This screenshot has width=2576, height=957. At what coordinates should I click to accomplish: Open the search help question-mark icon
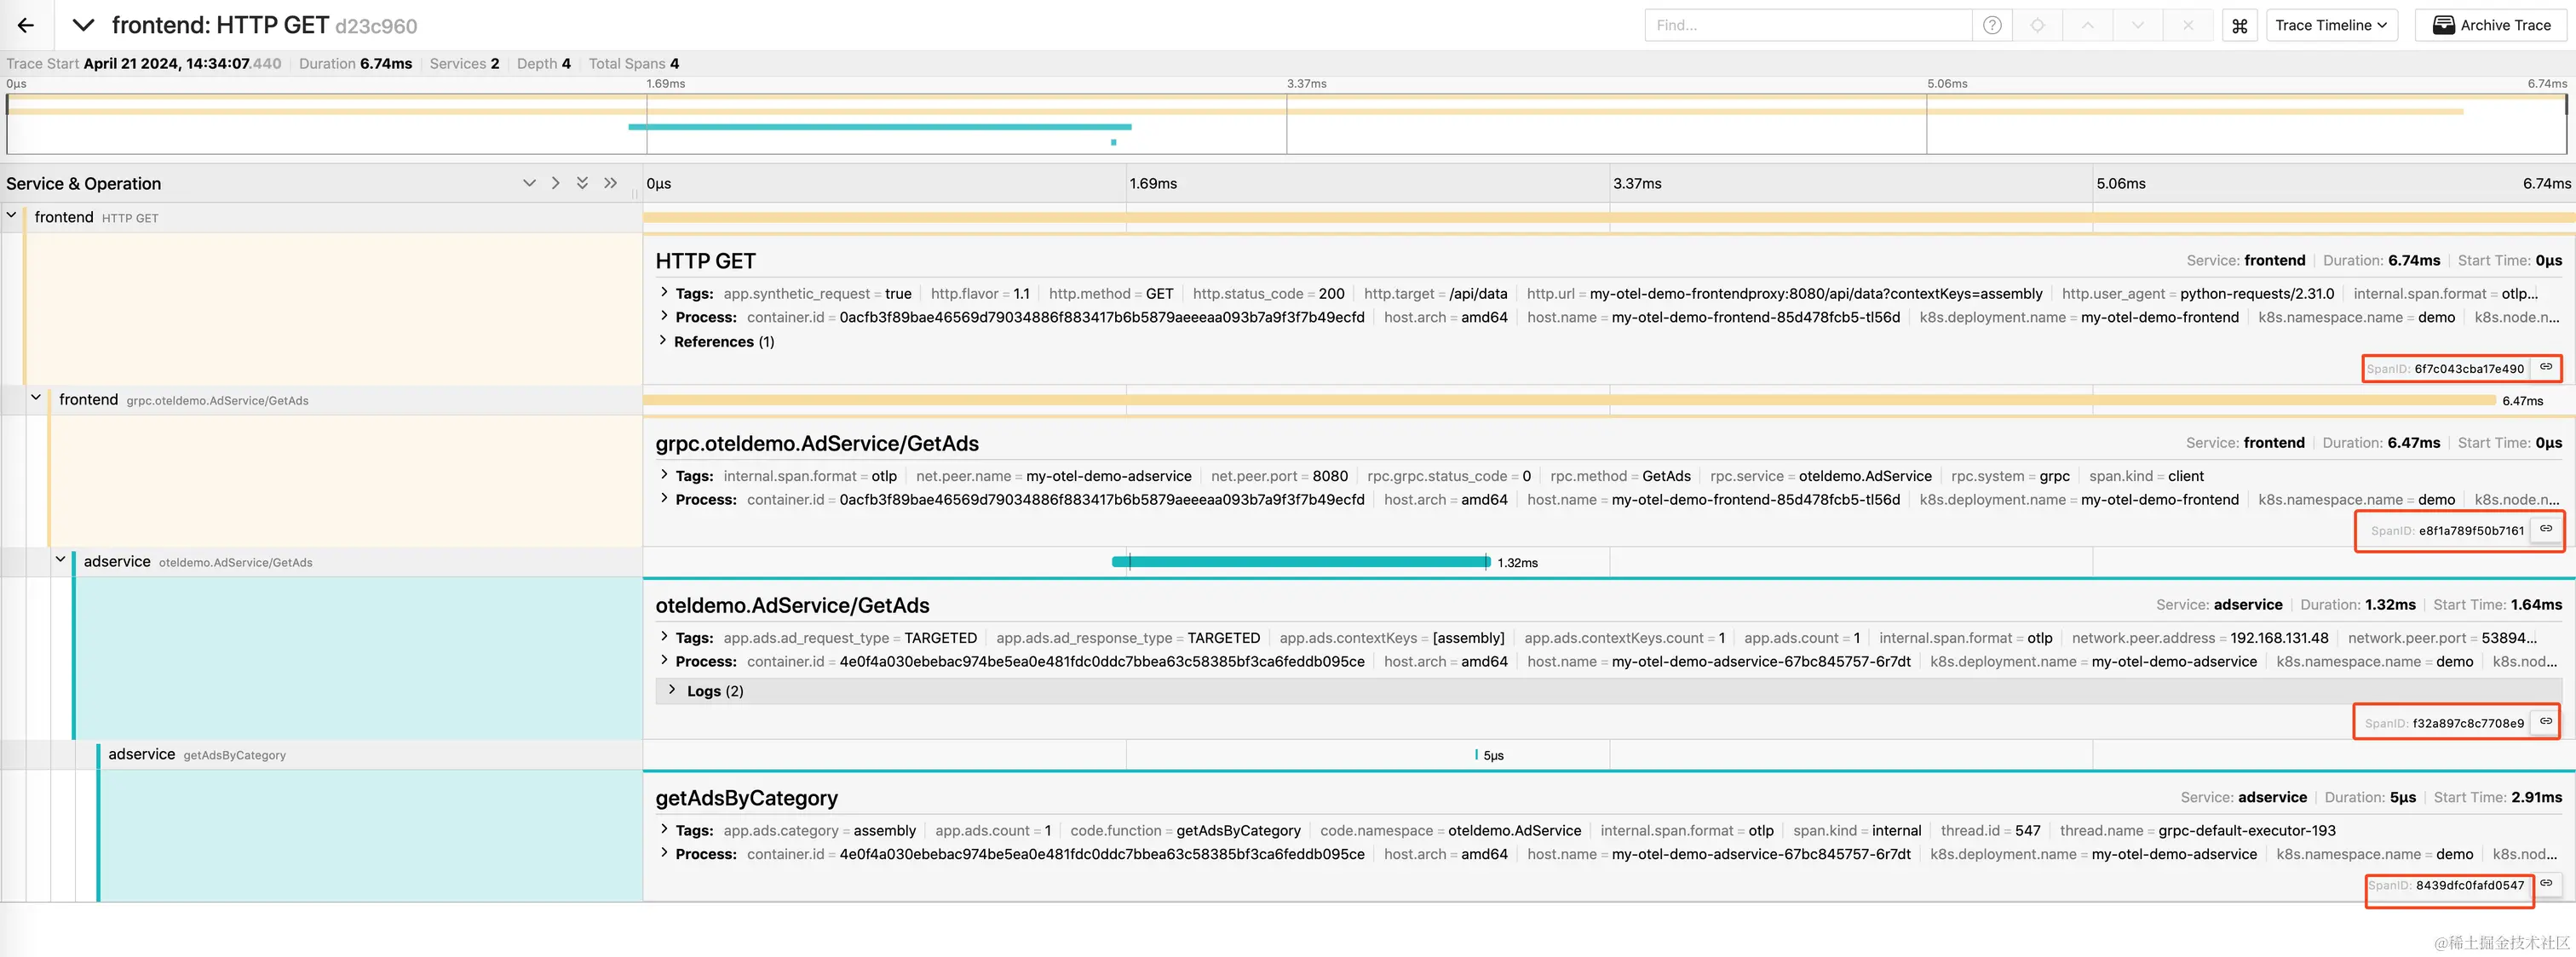[1992, 25]
